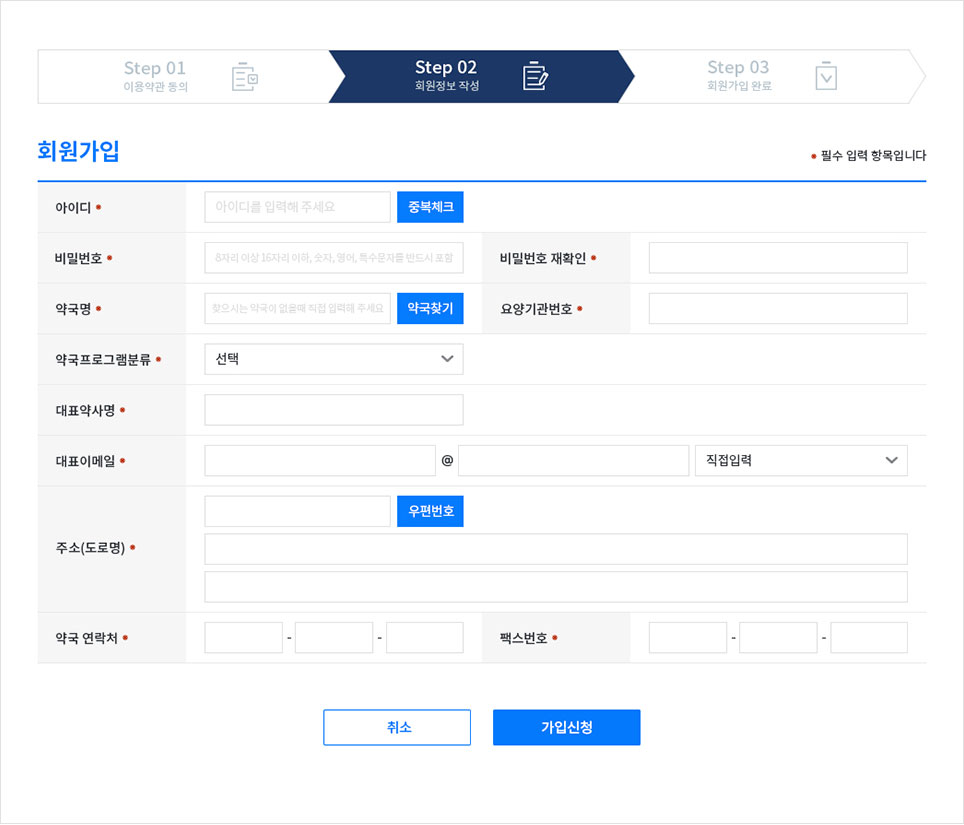Viewport: 964px width, 825px height.
Task: Click the 중복체크 ID duplicate check button
Action: [430, 207]
